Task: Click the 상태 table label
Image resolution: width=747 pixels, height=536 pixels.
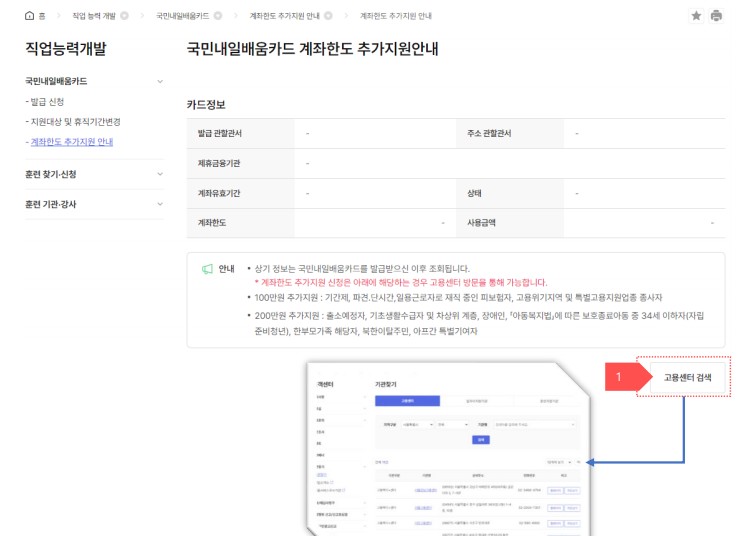Action: [474, 193]
